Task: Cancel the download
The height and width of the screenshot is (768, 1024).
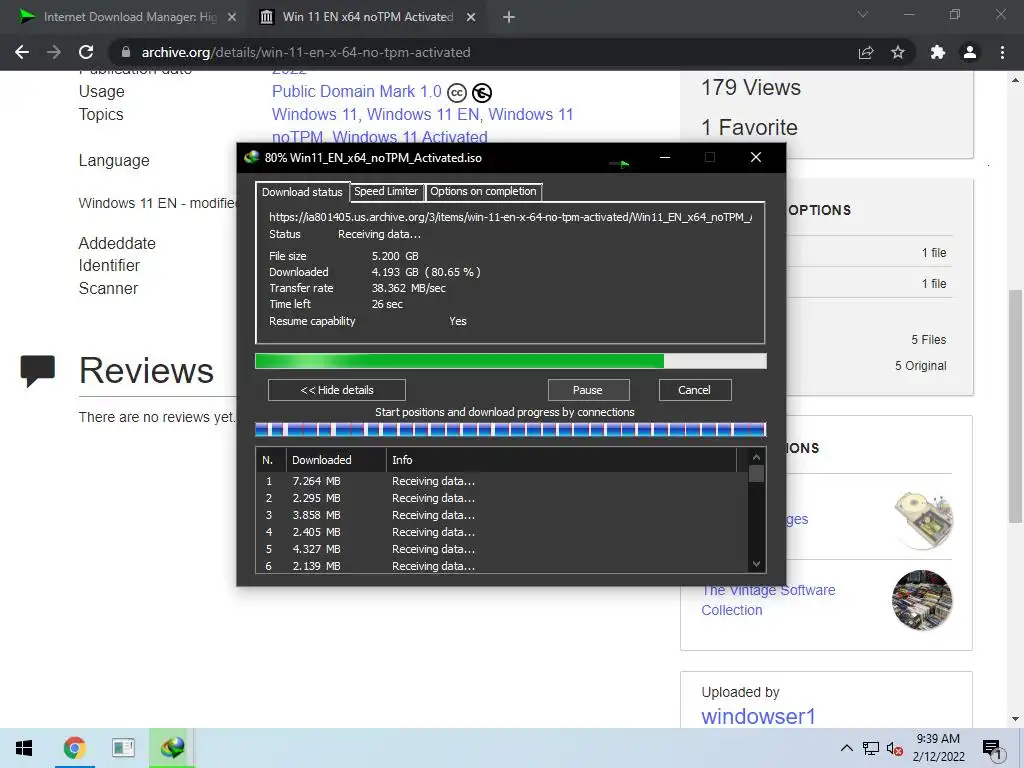Action: tap(694, 390)
